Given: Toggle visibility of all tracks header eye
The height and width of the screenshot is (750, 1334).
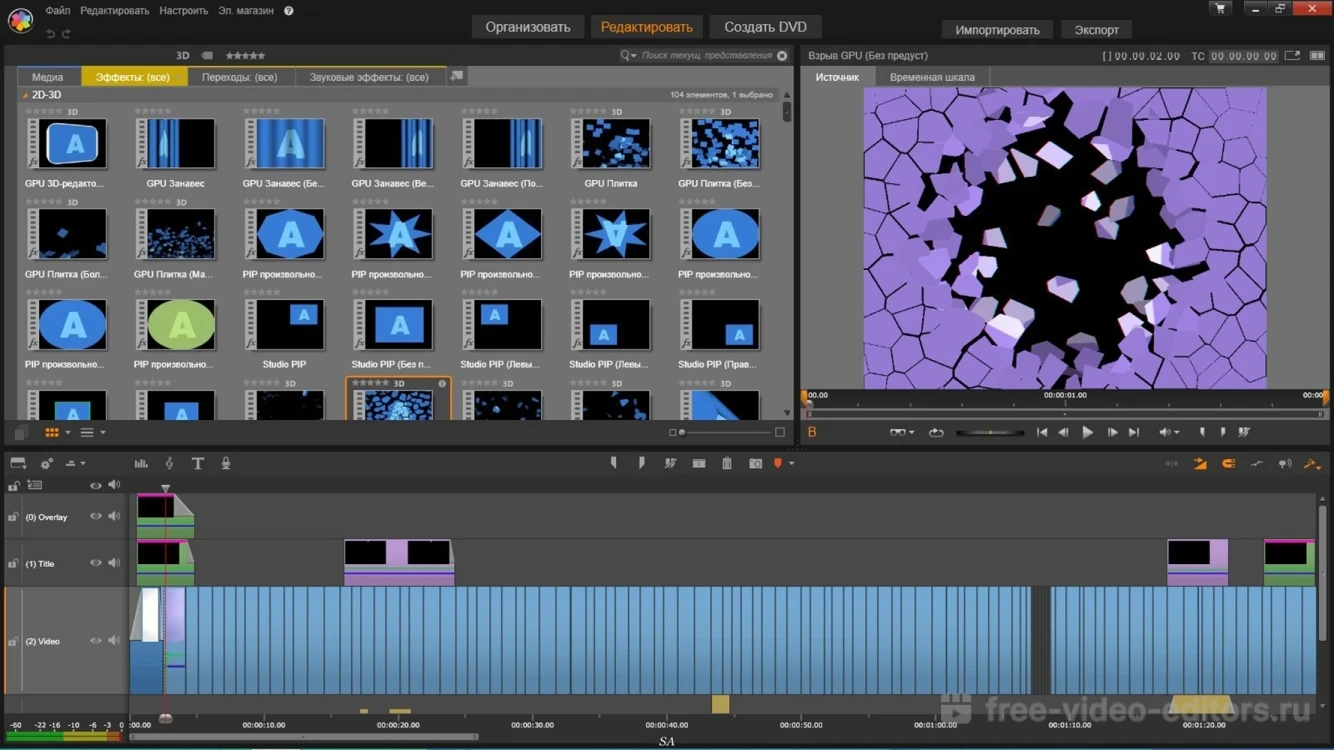Looking at the screenshot, I should click(x=96, y=486).
